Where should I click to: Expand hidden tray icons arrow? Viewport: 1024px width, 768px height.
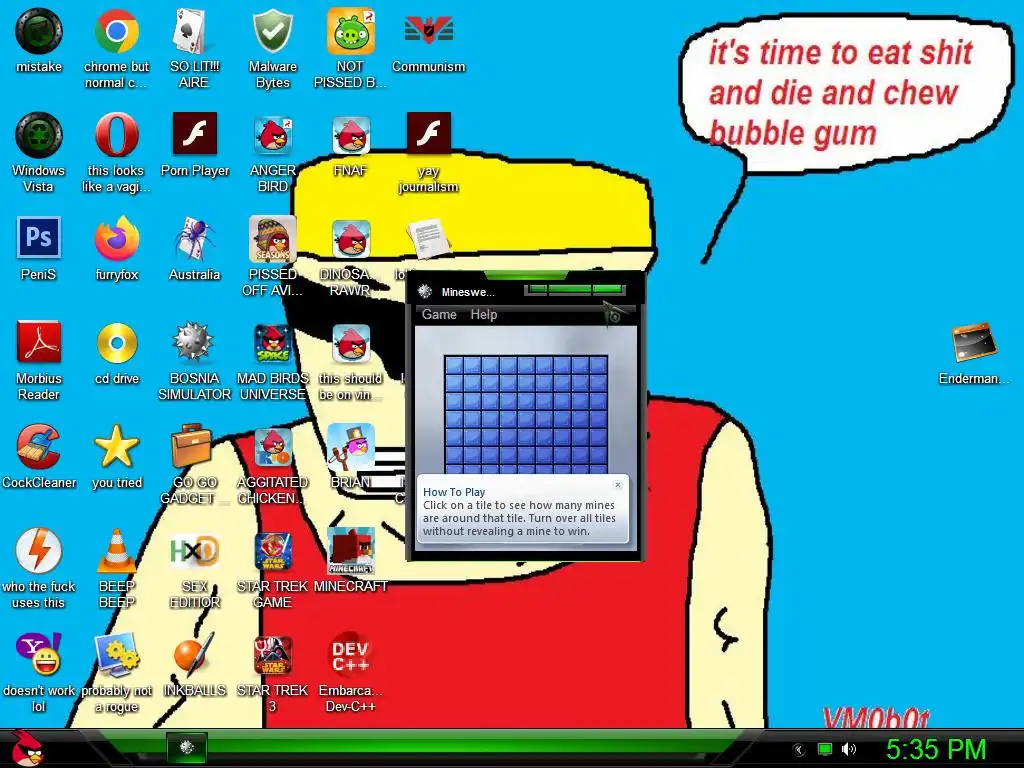click(798, 750)
